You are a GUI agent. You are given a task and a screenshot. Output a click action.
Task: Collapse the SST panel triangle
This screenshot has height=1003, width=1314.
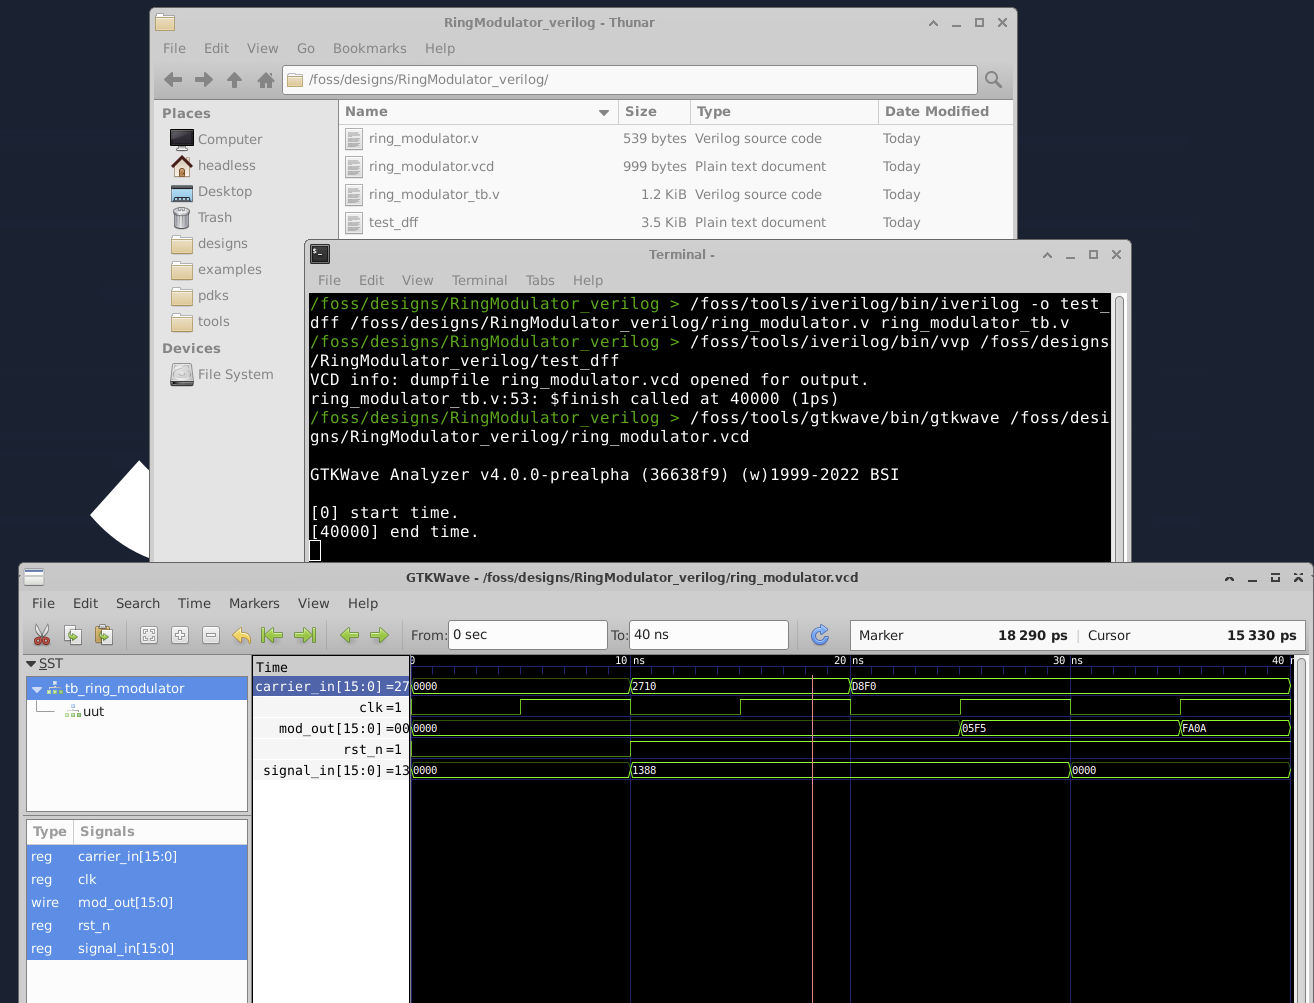pyautogui.click(x=32, y=664)
